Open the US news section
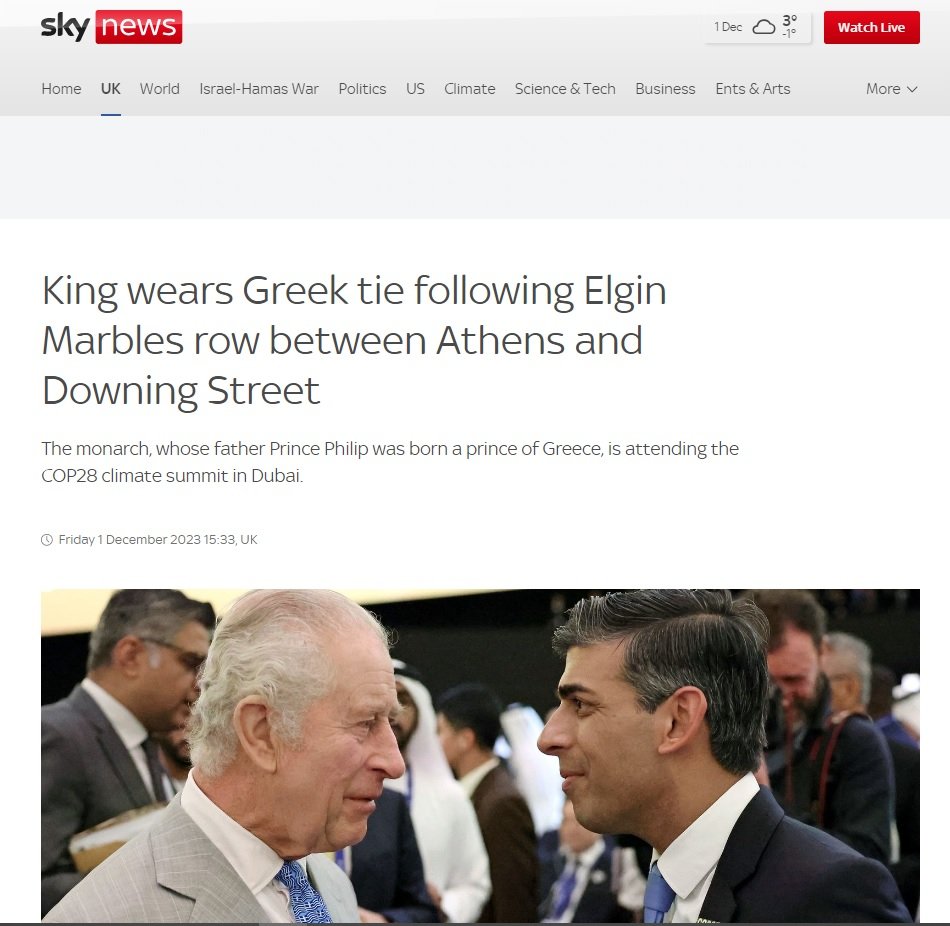Viewport: 950px width, 926px height. (415, 88)
